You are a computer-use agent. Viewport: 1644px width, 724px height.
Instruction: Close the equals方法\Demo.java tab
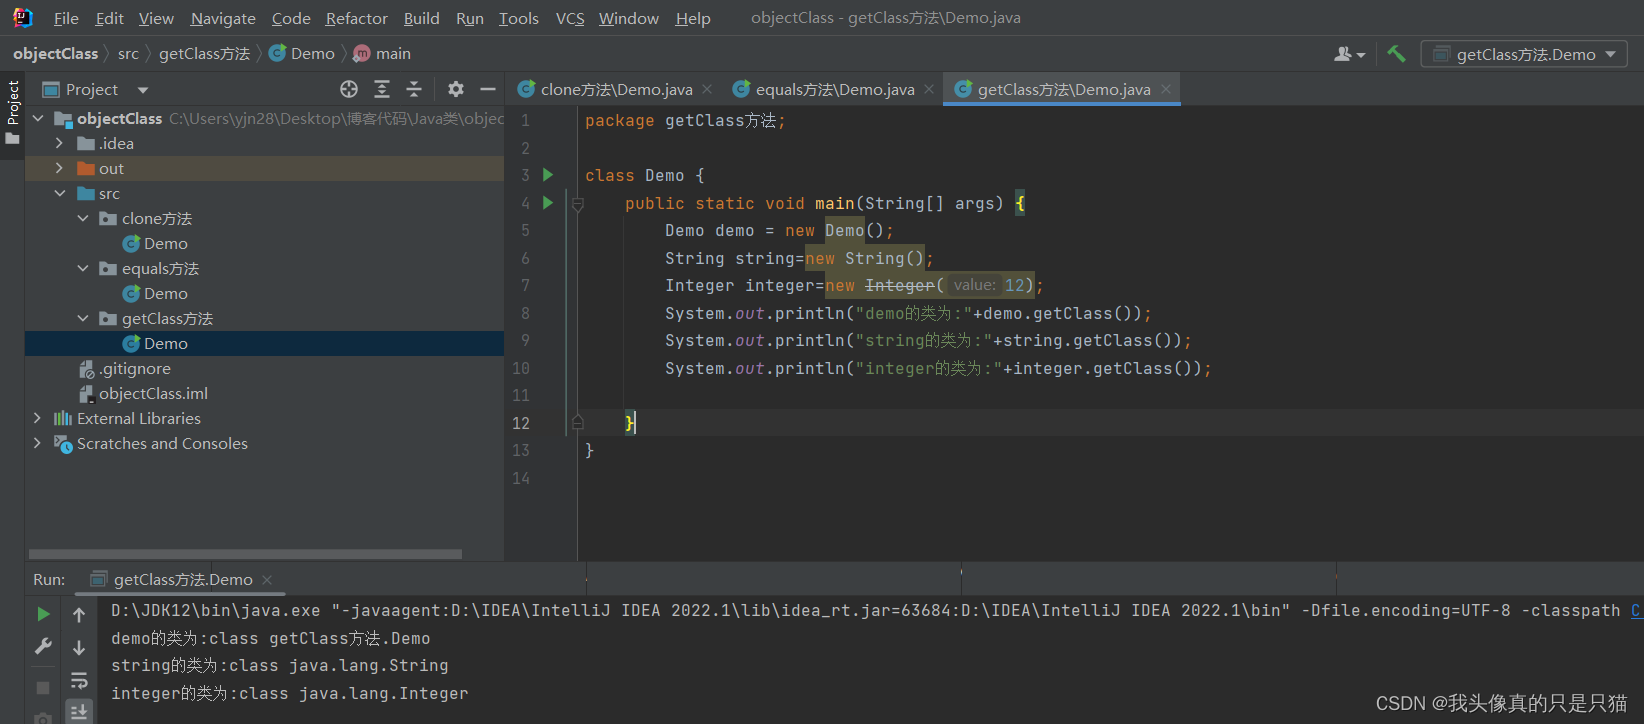[929, 89]
